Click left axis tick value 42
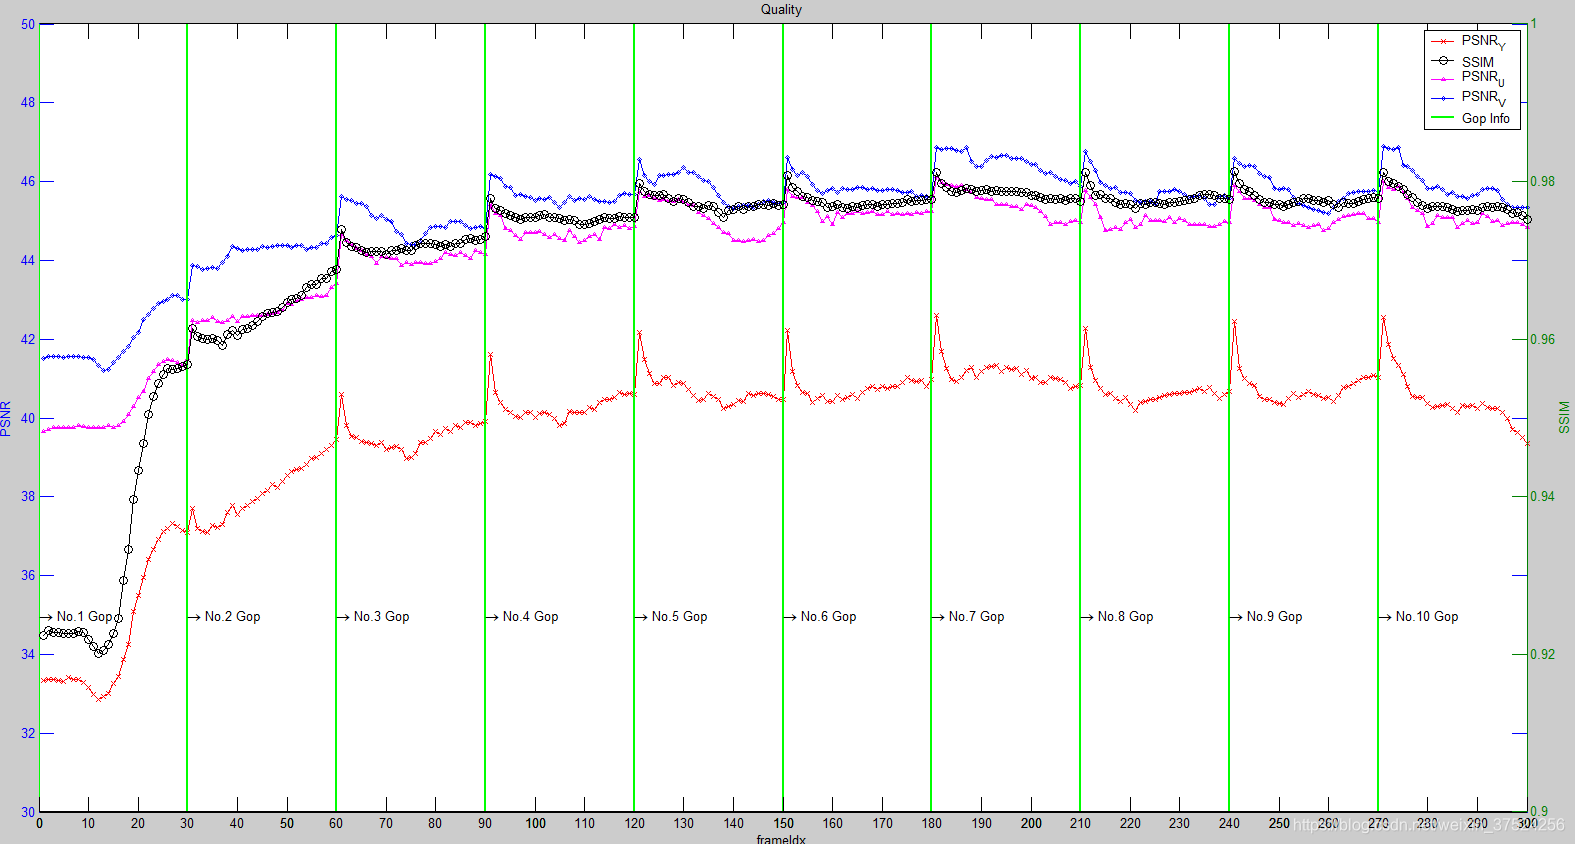The width and height of the screenshot is (1575, 844). 28,339
